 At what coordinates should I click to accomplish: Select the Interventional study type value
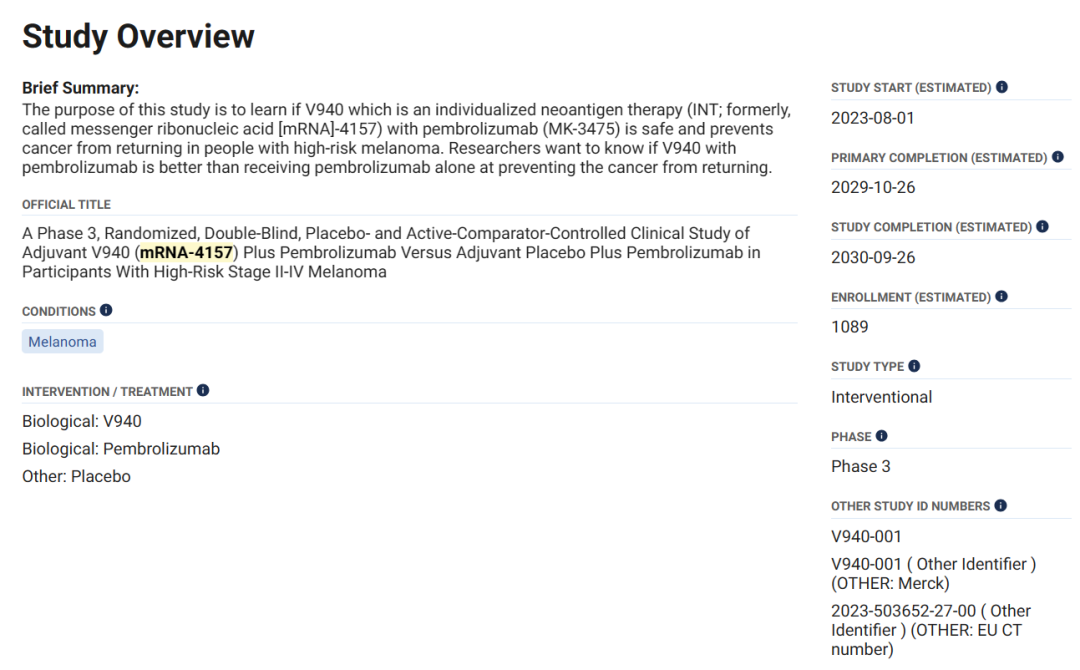tap(881, 397)
